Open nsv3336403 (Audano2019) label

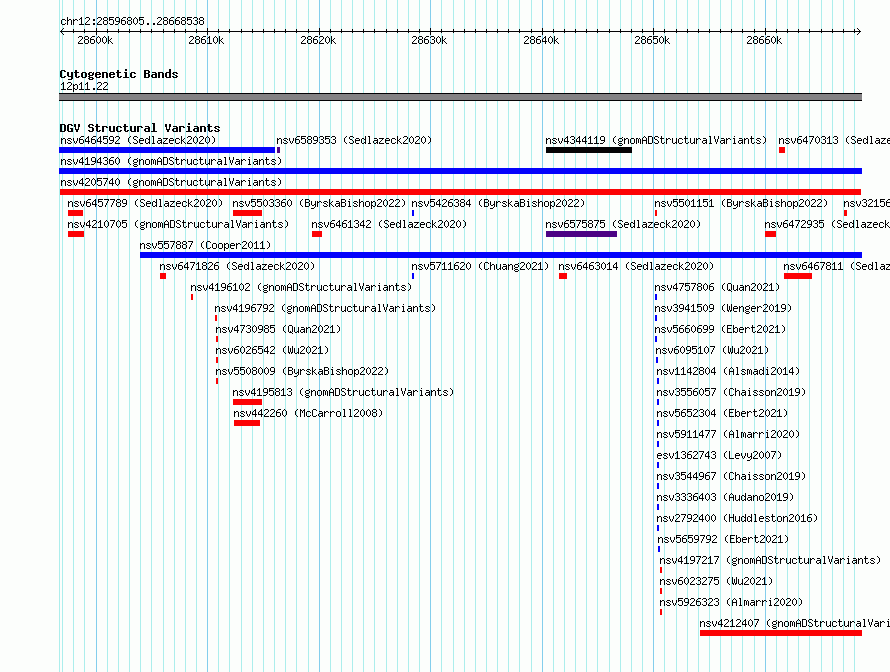725,497
